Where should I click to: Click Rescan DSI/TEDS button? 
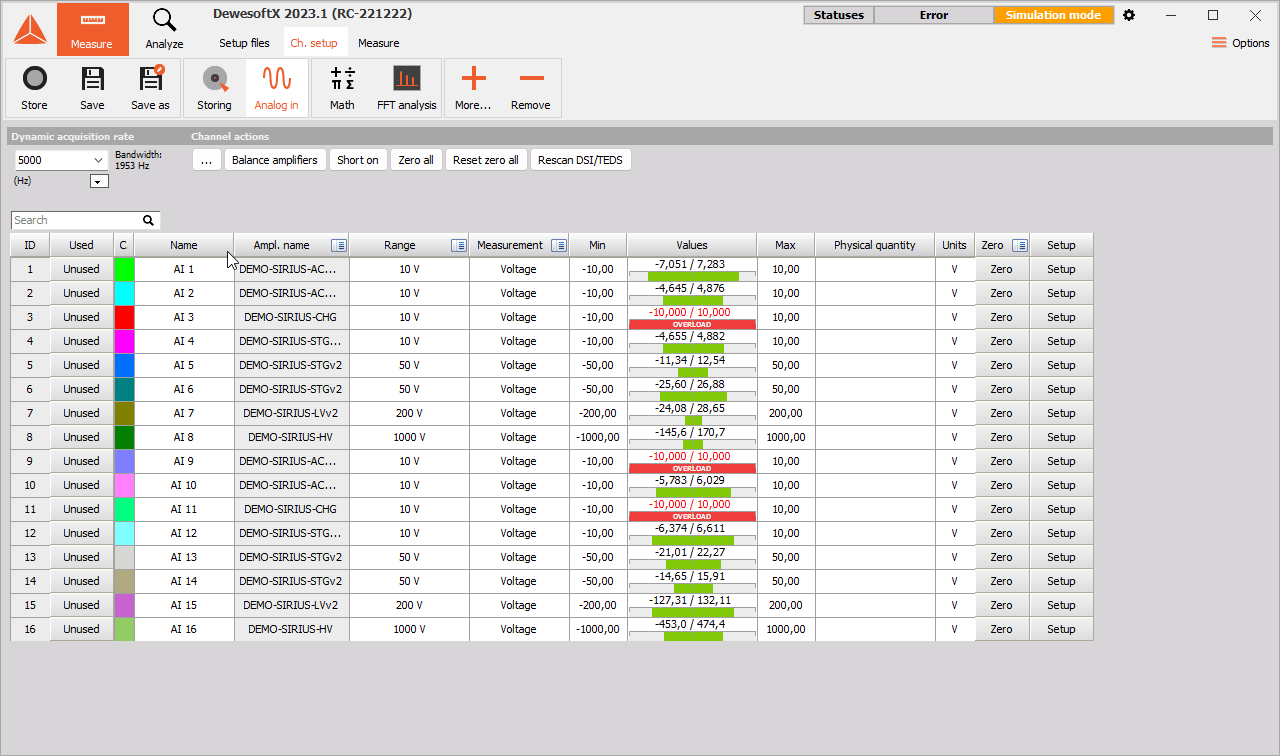tap(581, 160)
